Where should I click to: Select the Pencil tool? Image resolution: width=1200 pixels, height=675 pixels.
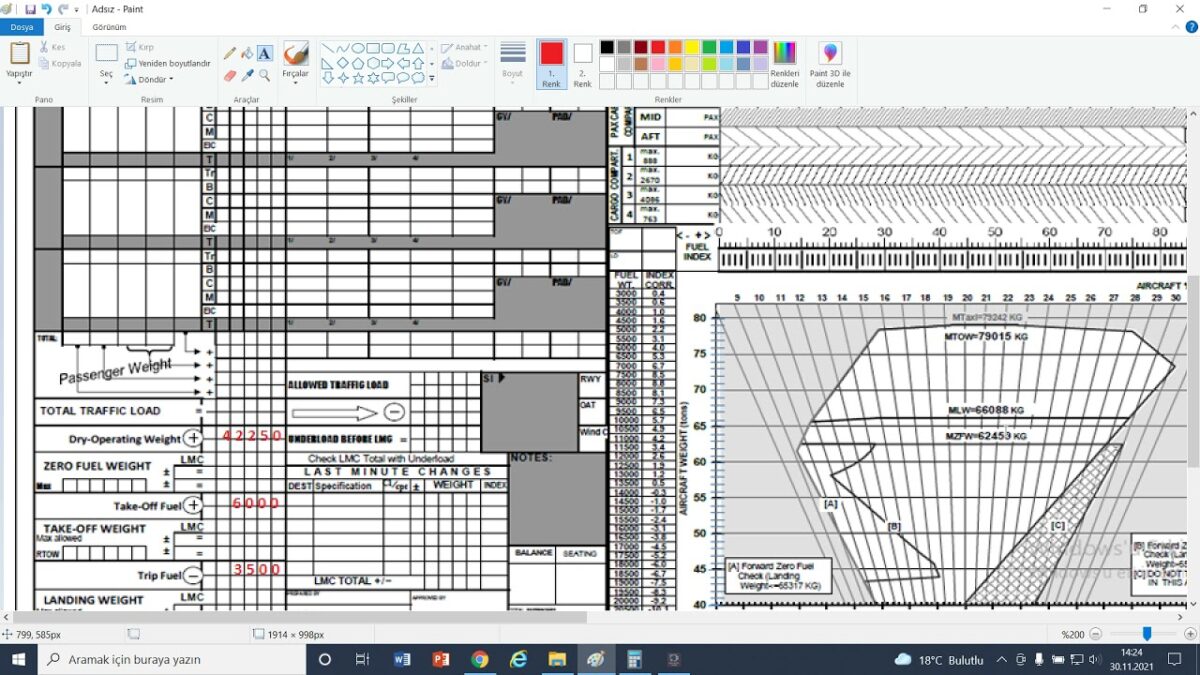pyautogui.click(x=229, y=52)
